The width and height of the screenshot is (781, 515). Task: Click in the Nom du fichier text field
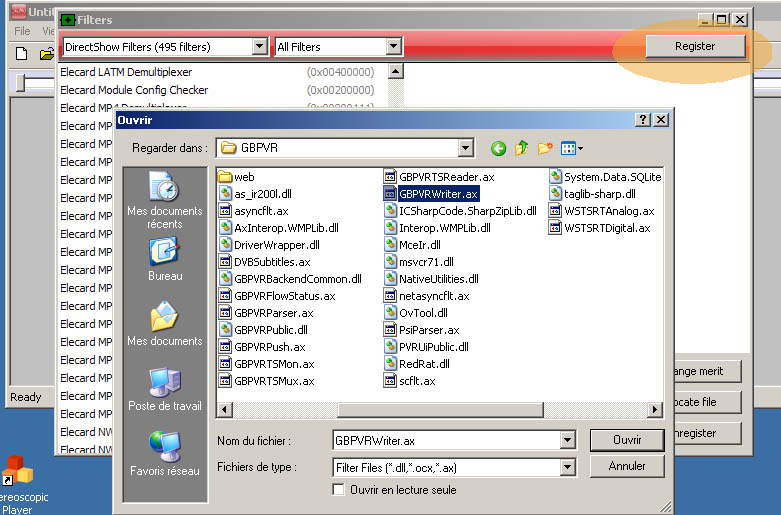pyautogui.click(x=446, y=440)
